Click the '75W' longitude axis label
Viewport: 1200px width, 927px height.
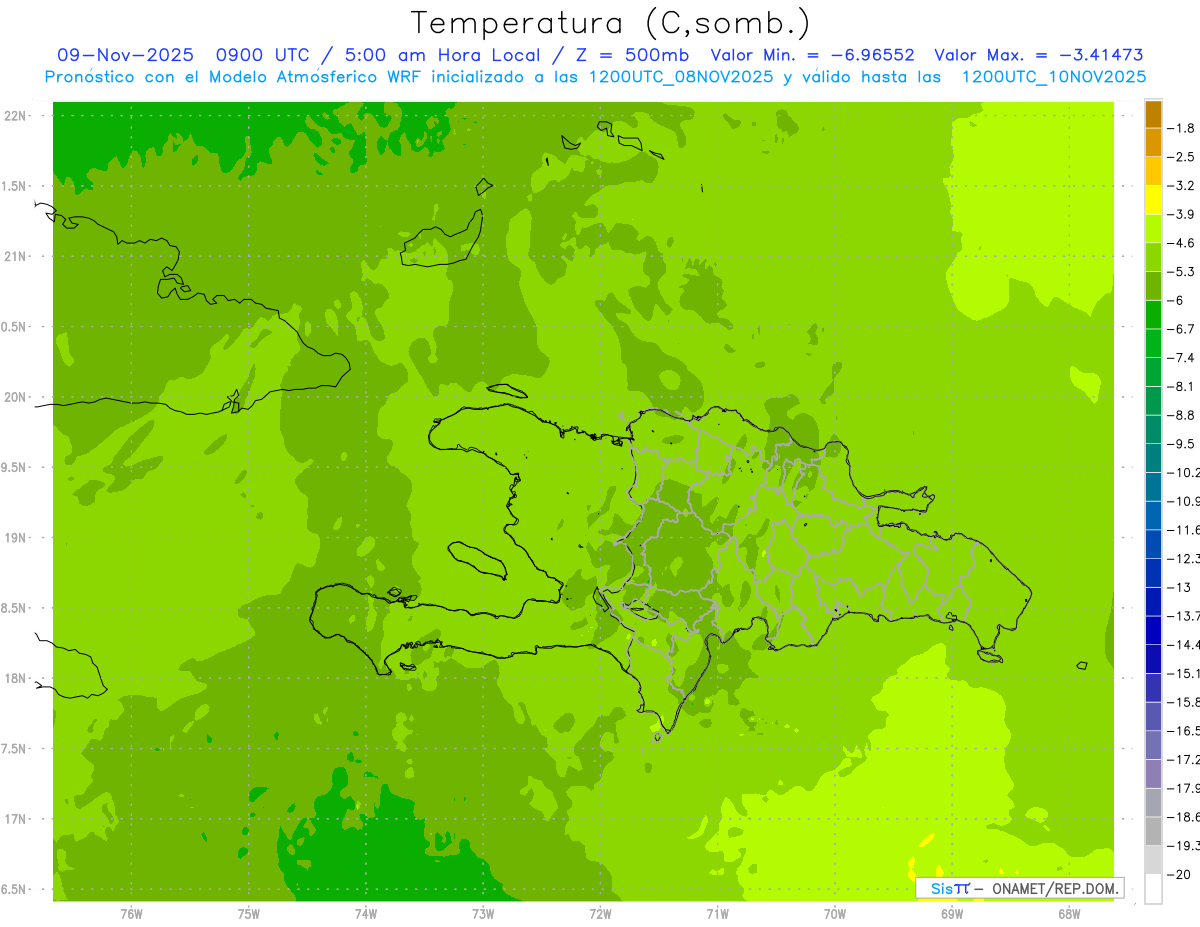pyautogui.click(x=249, y=914)
